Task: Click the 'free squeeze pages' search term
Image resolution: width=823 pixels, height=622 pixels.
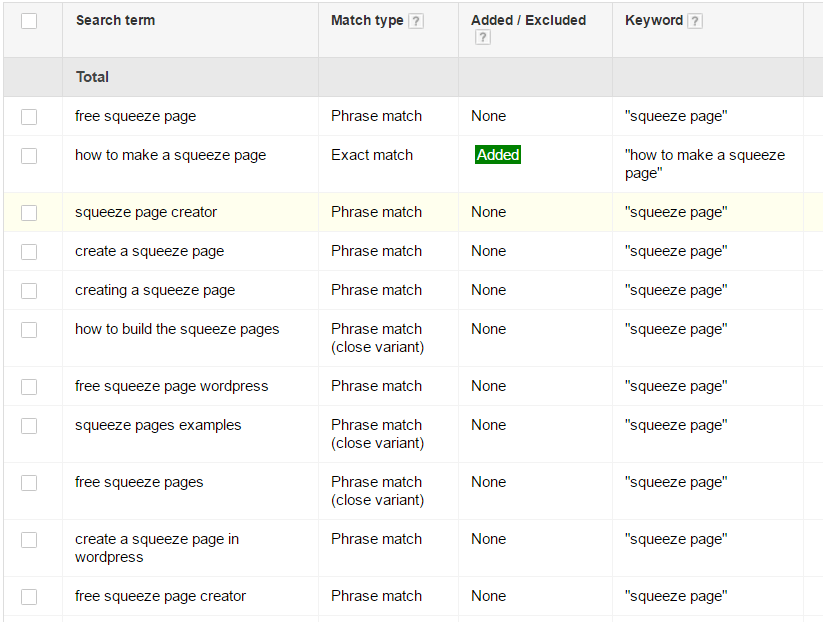Action: [x=139, y=482]
